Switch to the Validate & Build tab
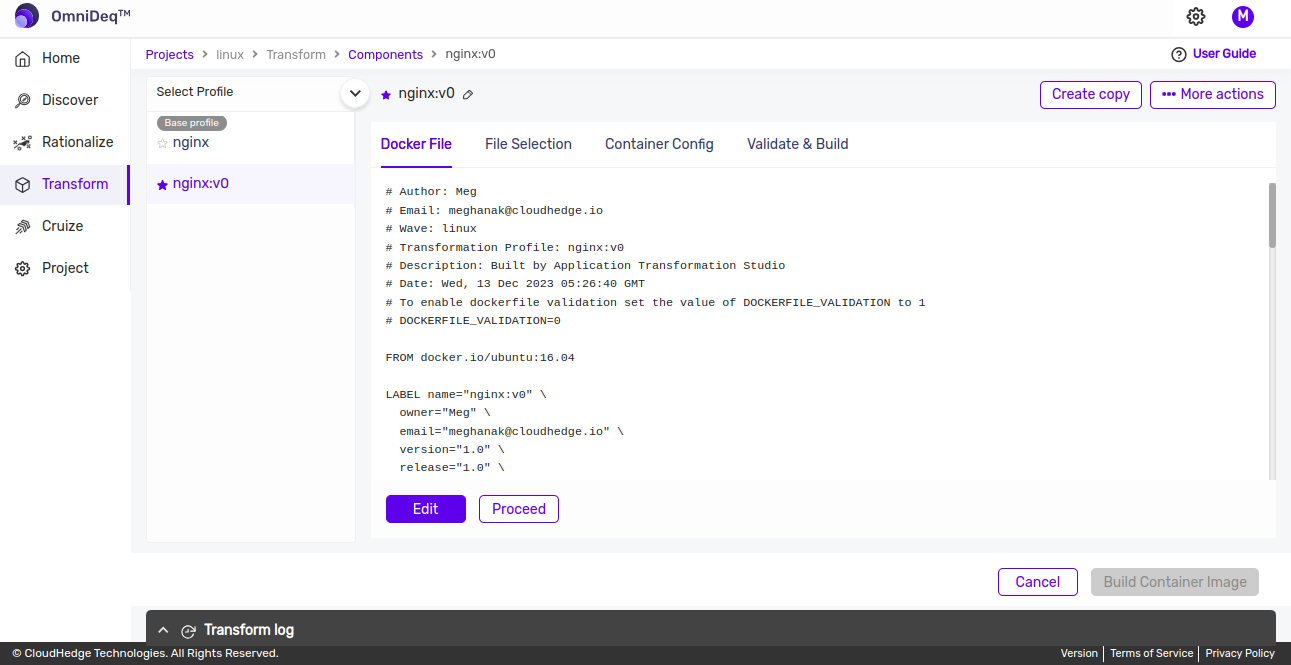The image size is (1291, 665). [x=797, y=144]
